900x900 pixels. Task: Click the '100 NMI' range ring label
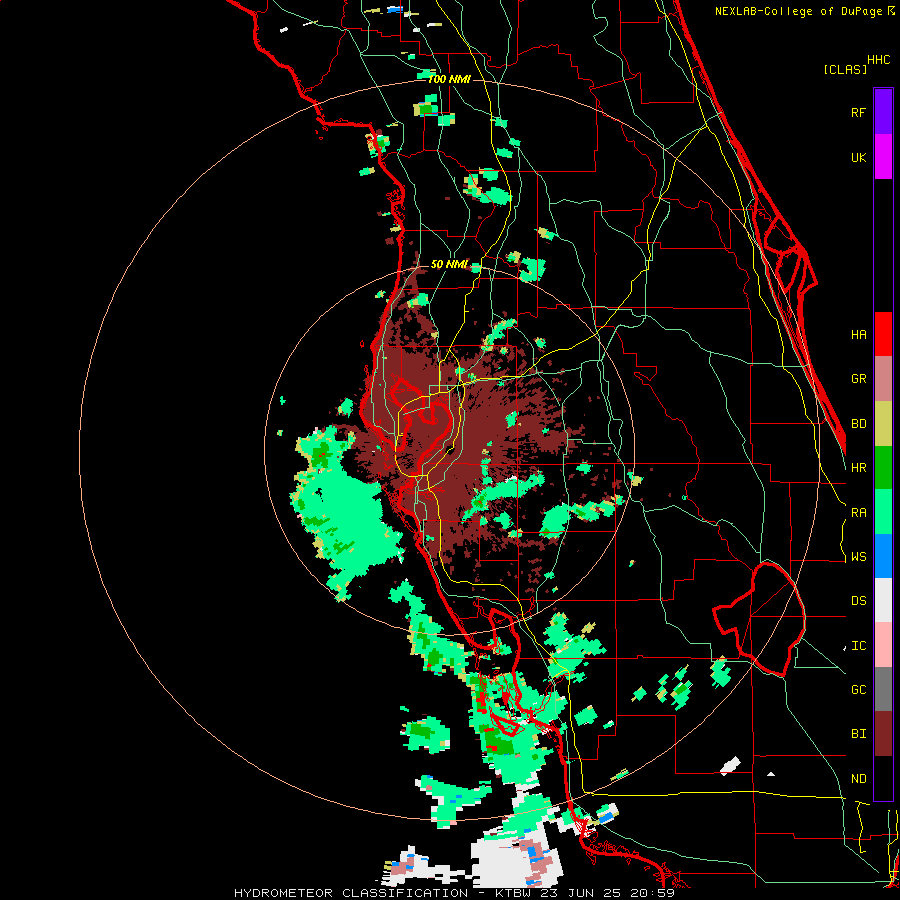click(449, 79)
